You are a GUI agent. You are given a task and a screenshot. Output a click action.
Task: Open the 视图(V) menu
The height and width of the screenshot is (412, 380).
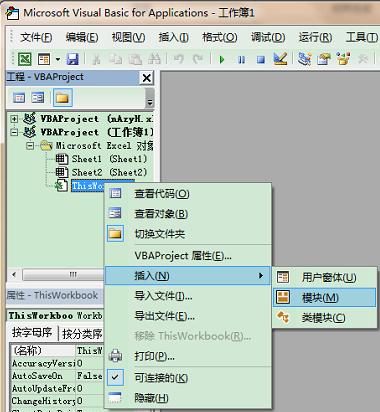[128, 37]
